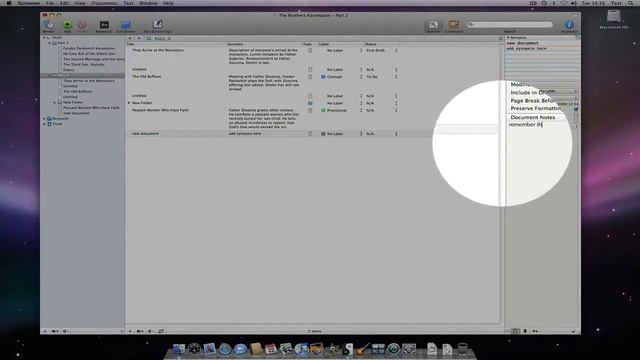Open the Trash in the Dock
This screenshot has width=640, height=360.
point(462,349)
